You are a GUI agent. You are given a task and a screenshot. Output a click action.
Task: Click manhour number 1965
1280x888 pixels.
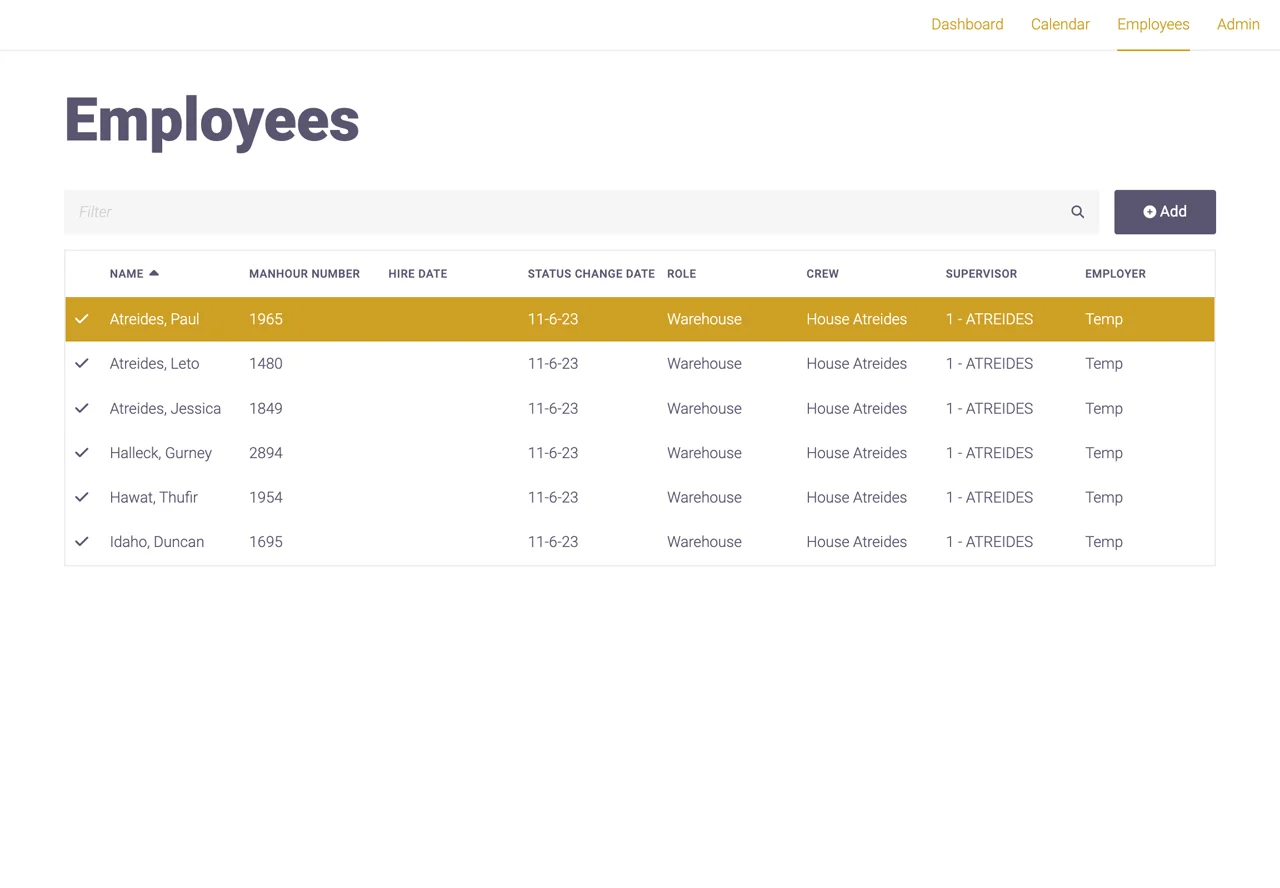click(x=266, y=319)
